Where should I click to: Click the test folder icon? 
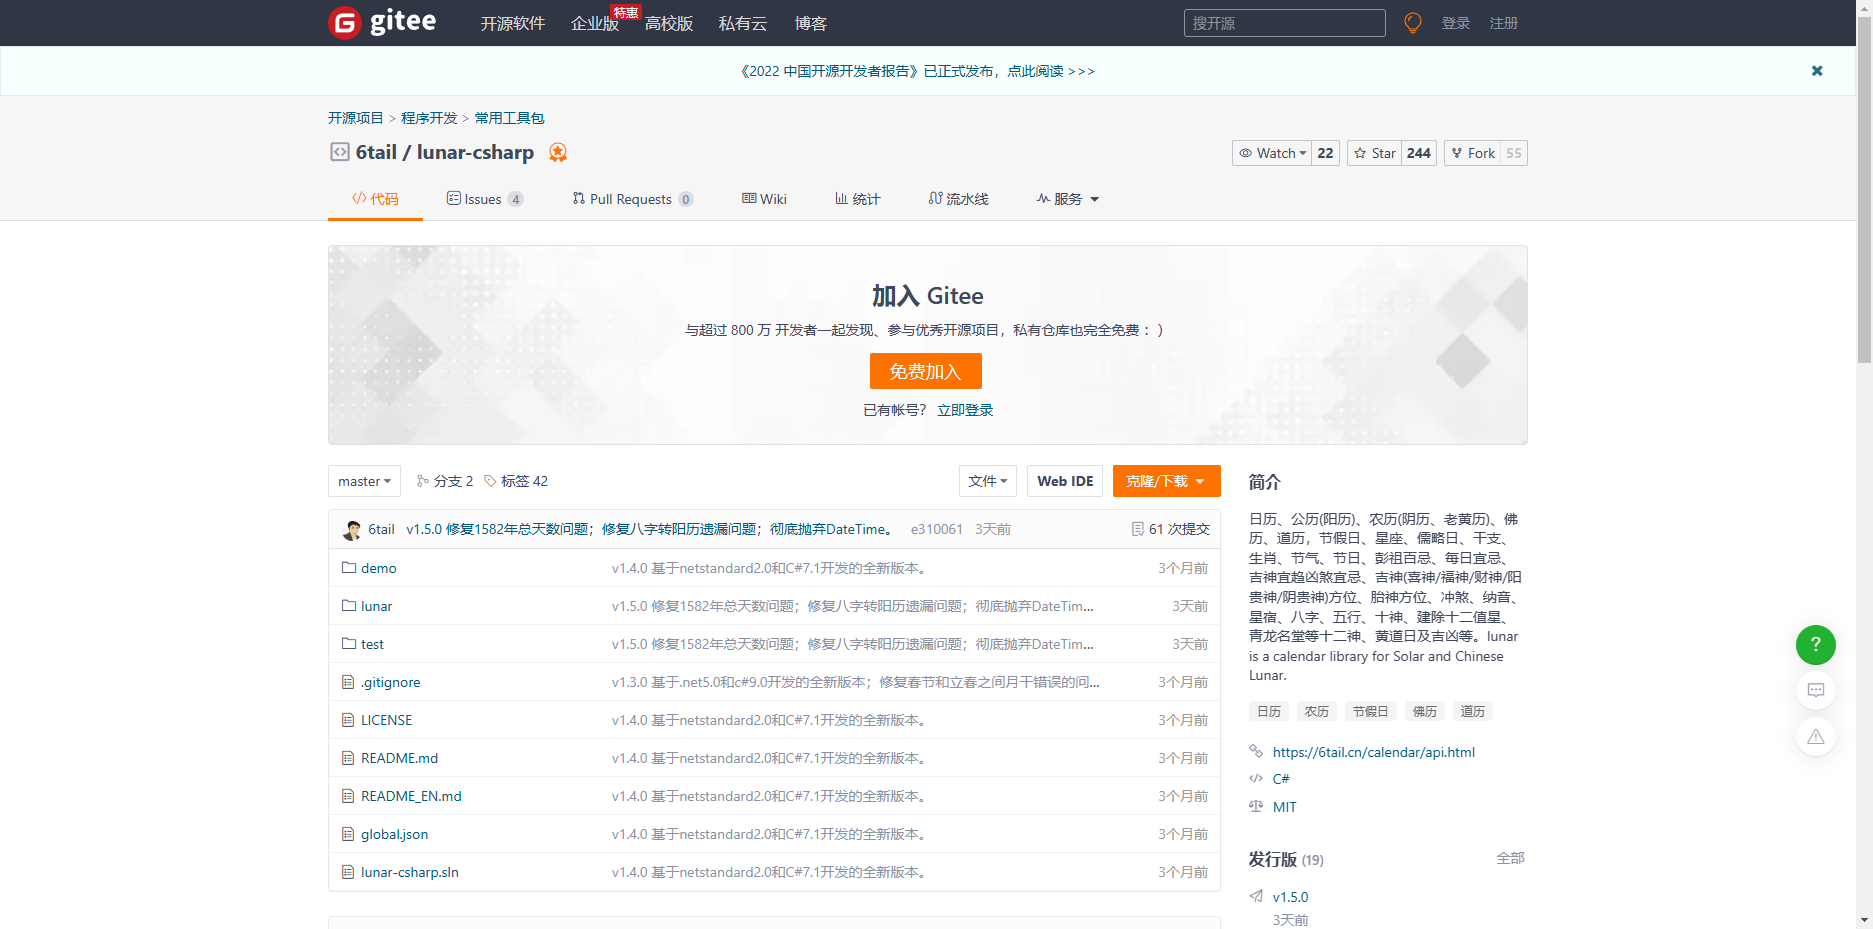[349, 644]
